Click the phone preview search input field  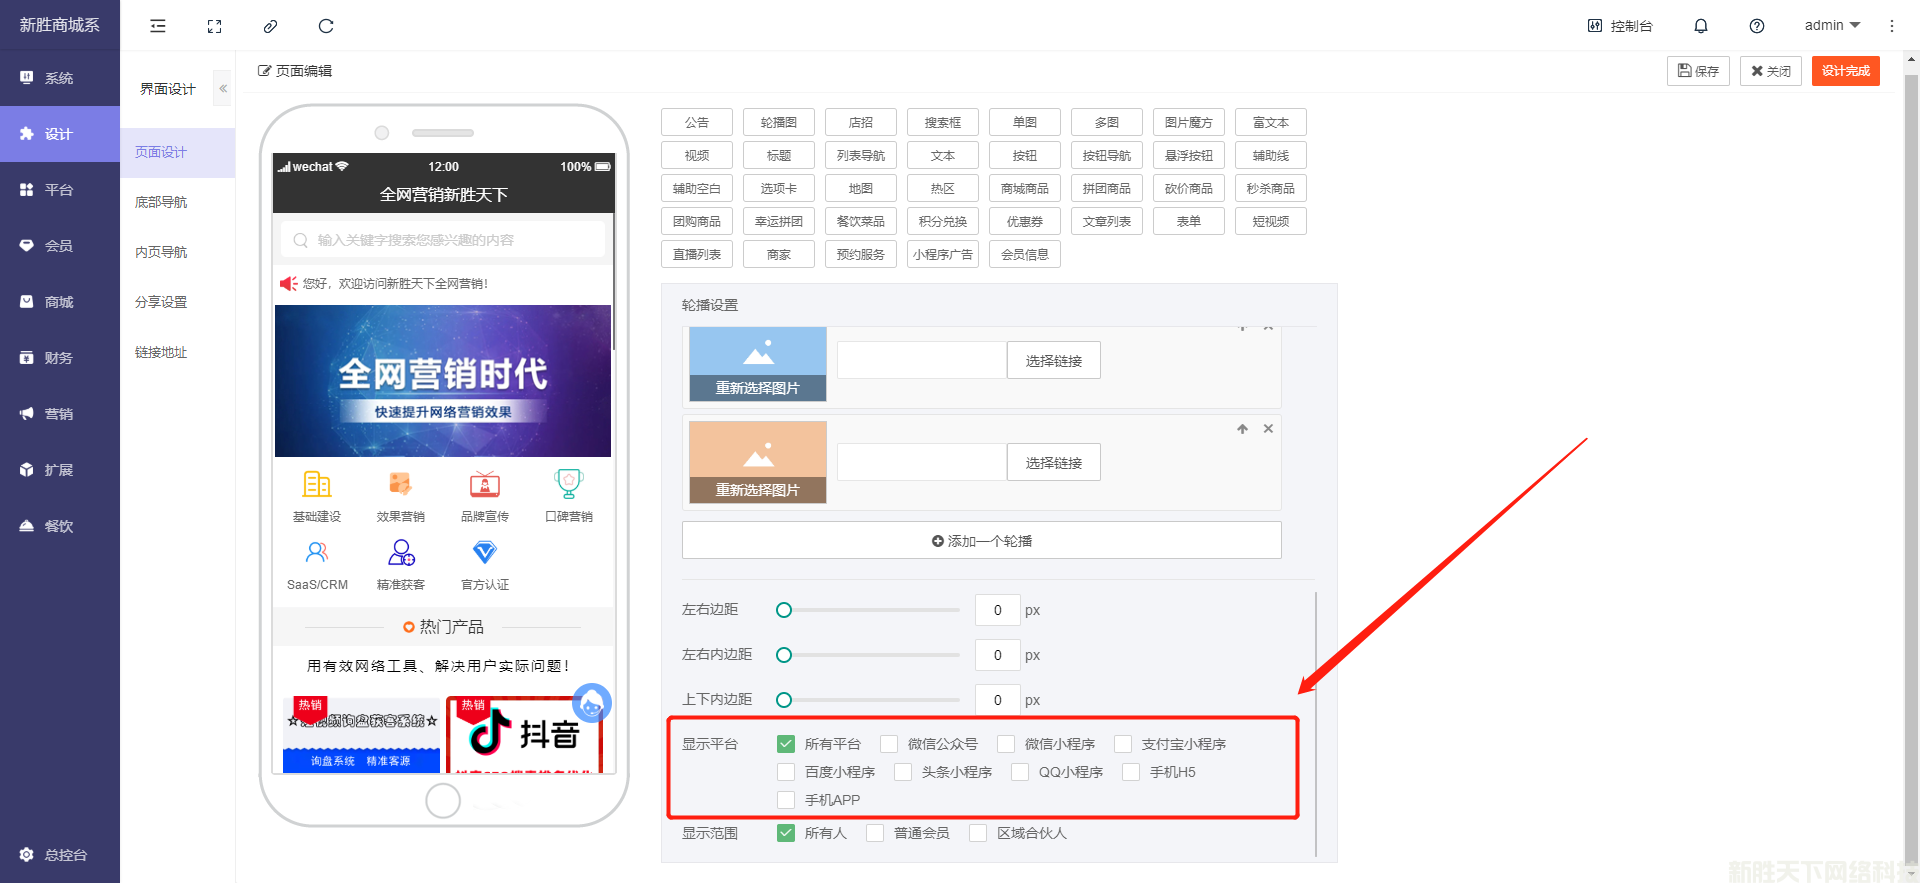[443, 240]
